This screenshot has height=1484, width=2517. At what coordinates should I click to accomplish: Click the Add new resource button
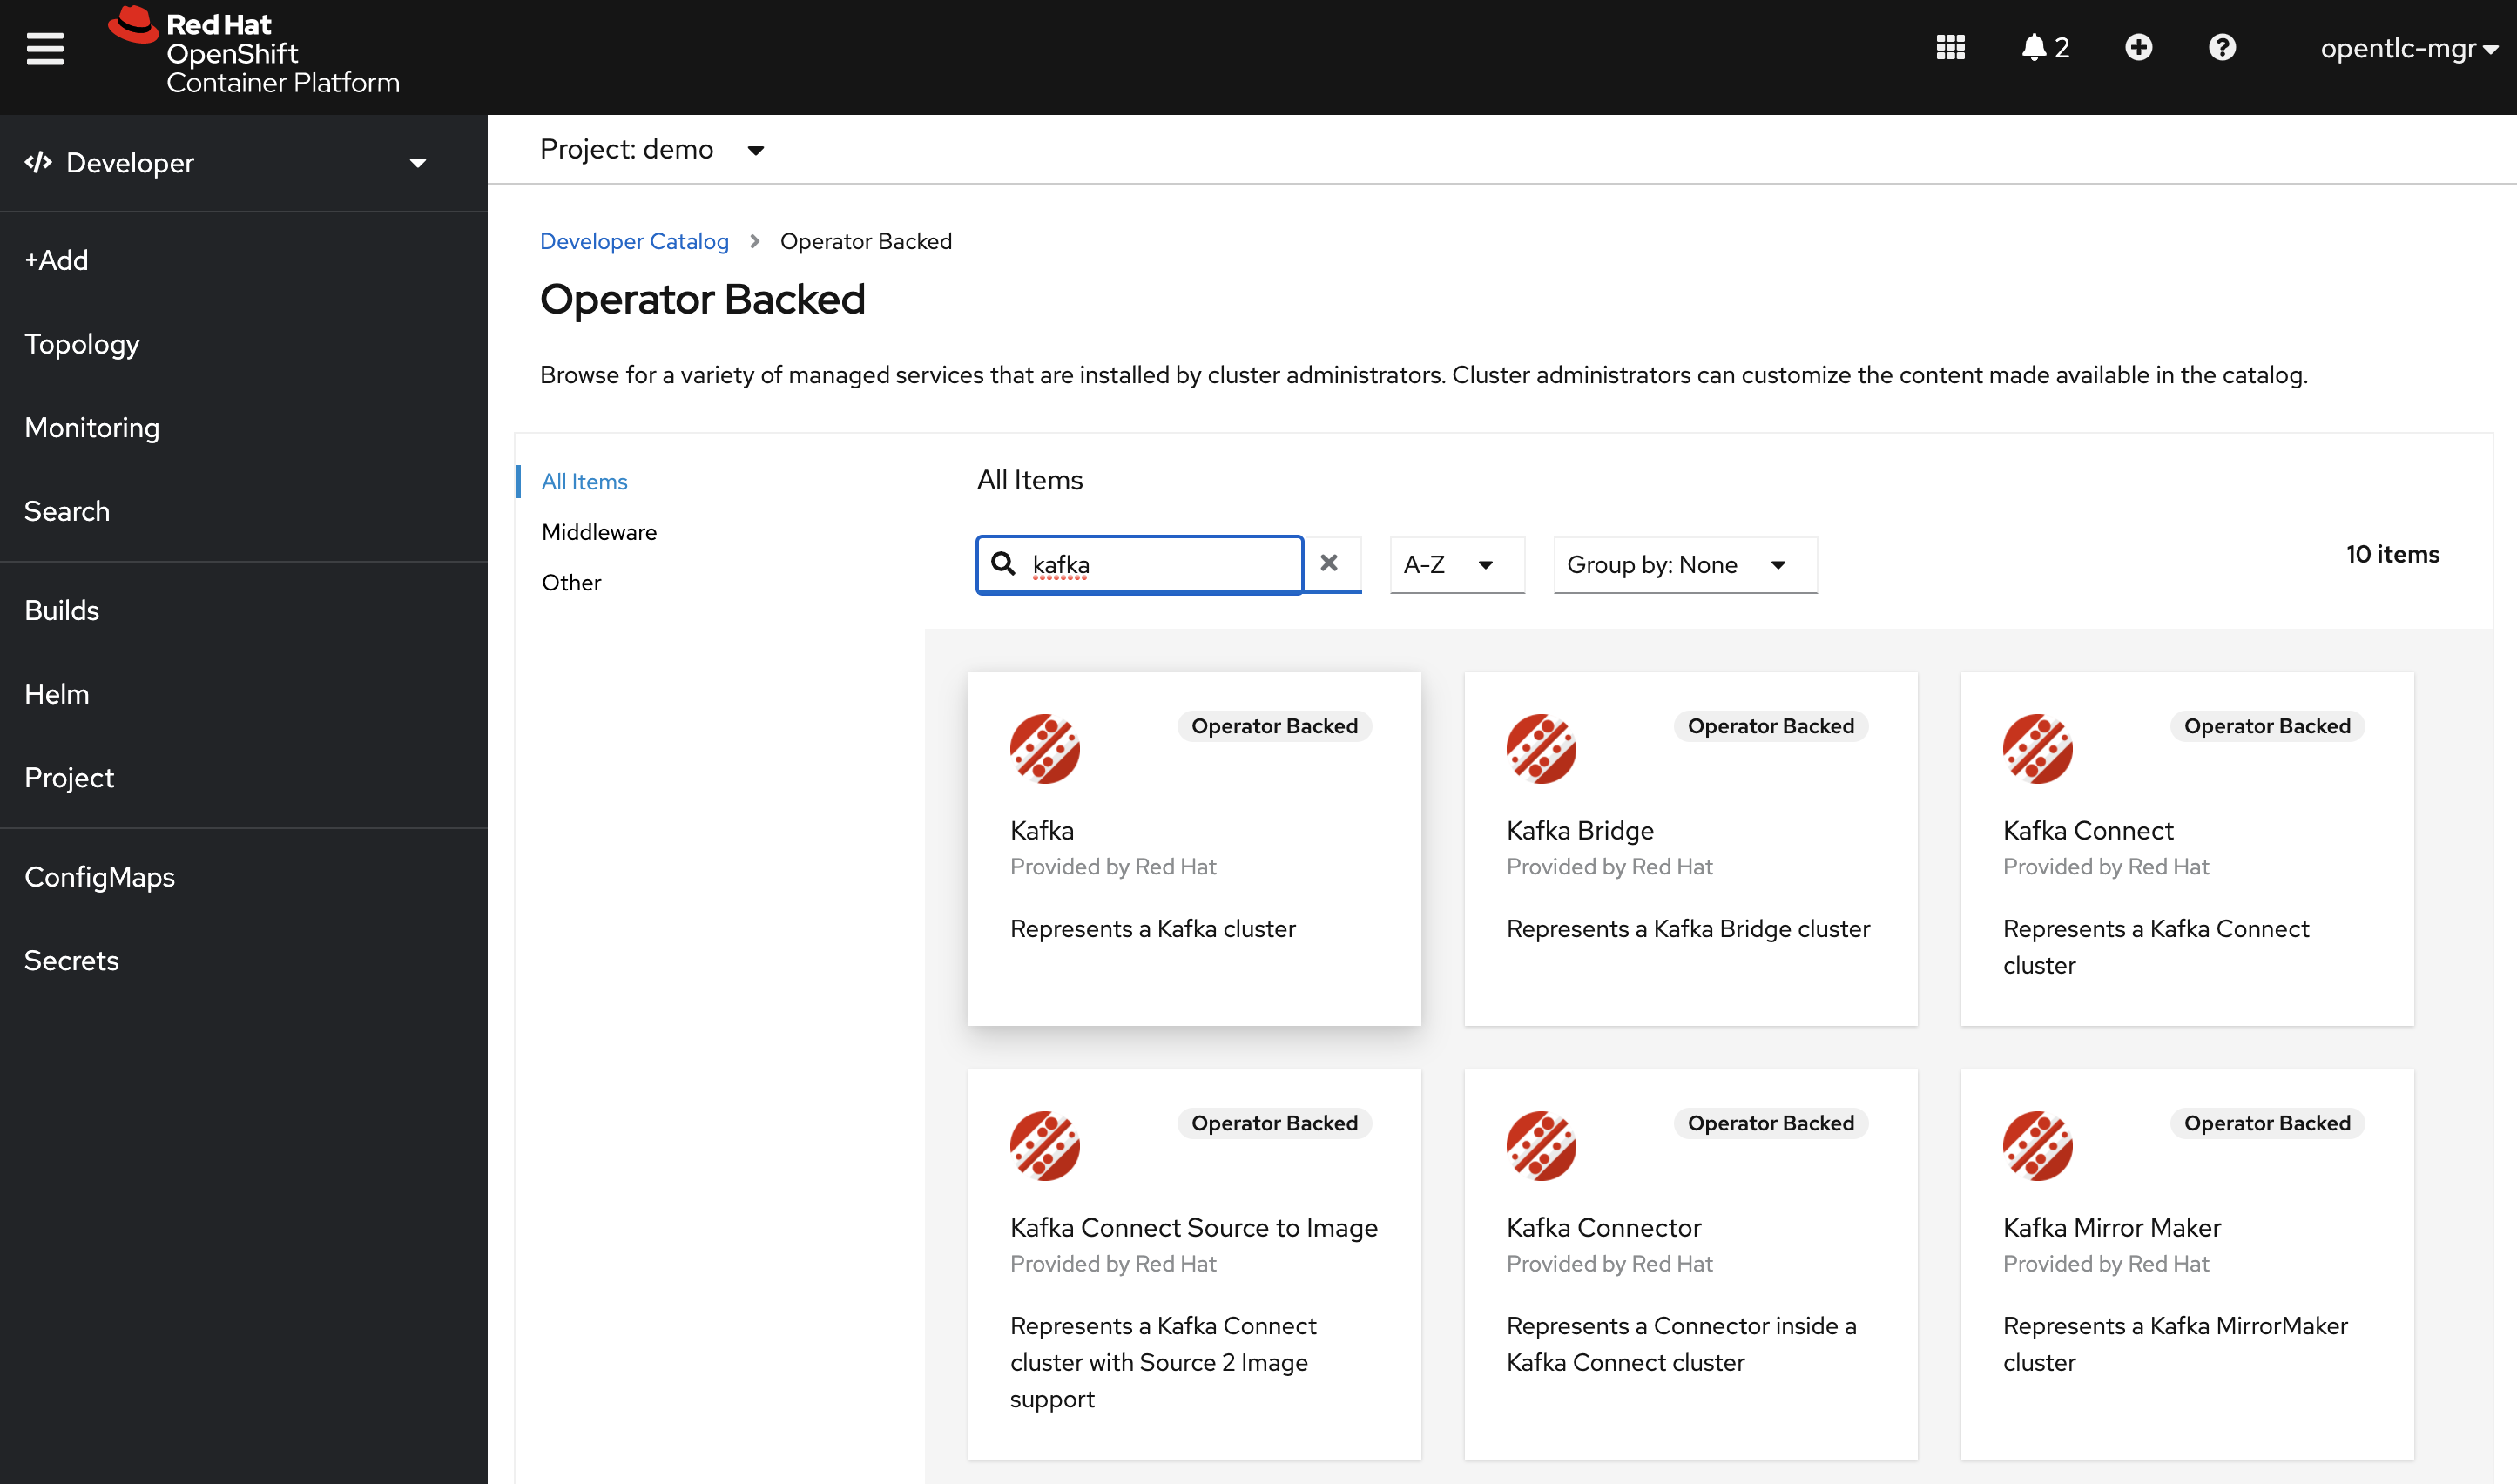pos(2139,48)
